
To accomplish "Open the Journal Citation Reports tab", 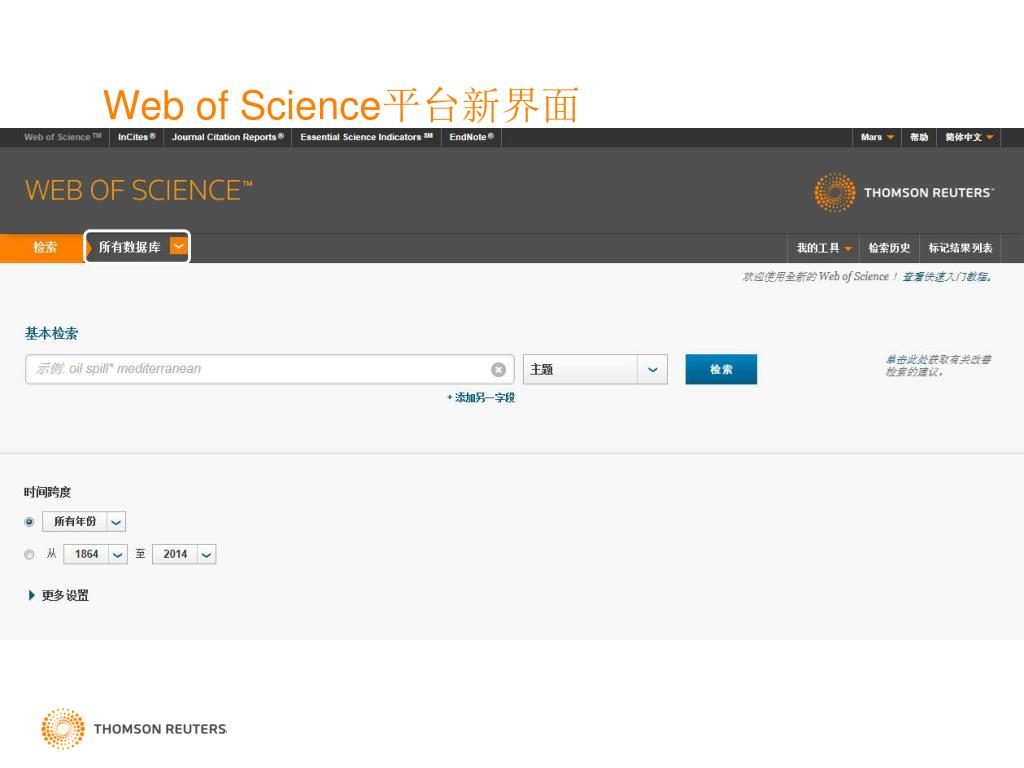I will click(x=227, y=137).
